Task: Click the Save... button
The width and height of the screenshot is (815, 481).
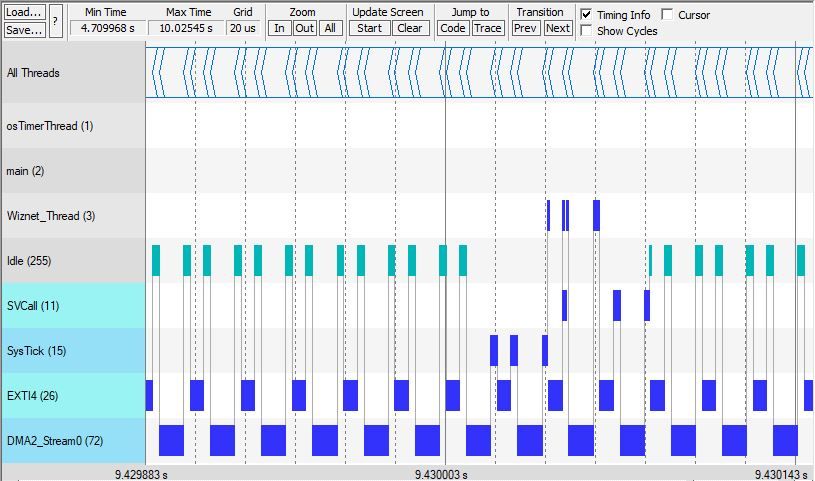Action: click(x=24, y=30)
